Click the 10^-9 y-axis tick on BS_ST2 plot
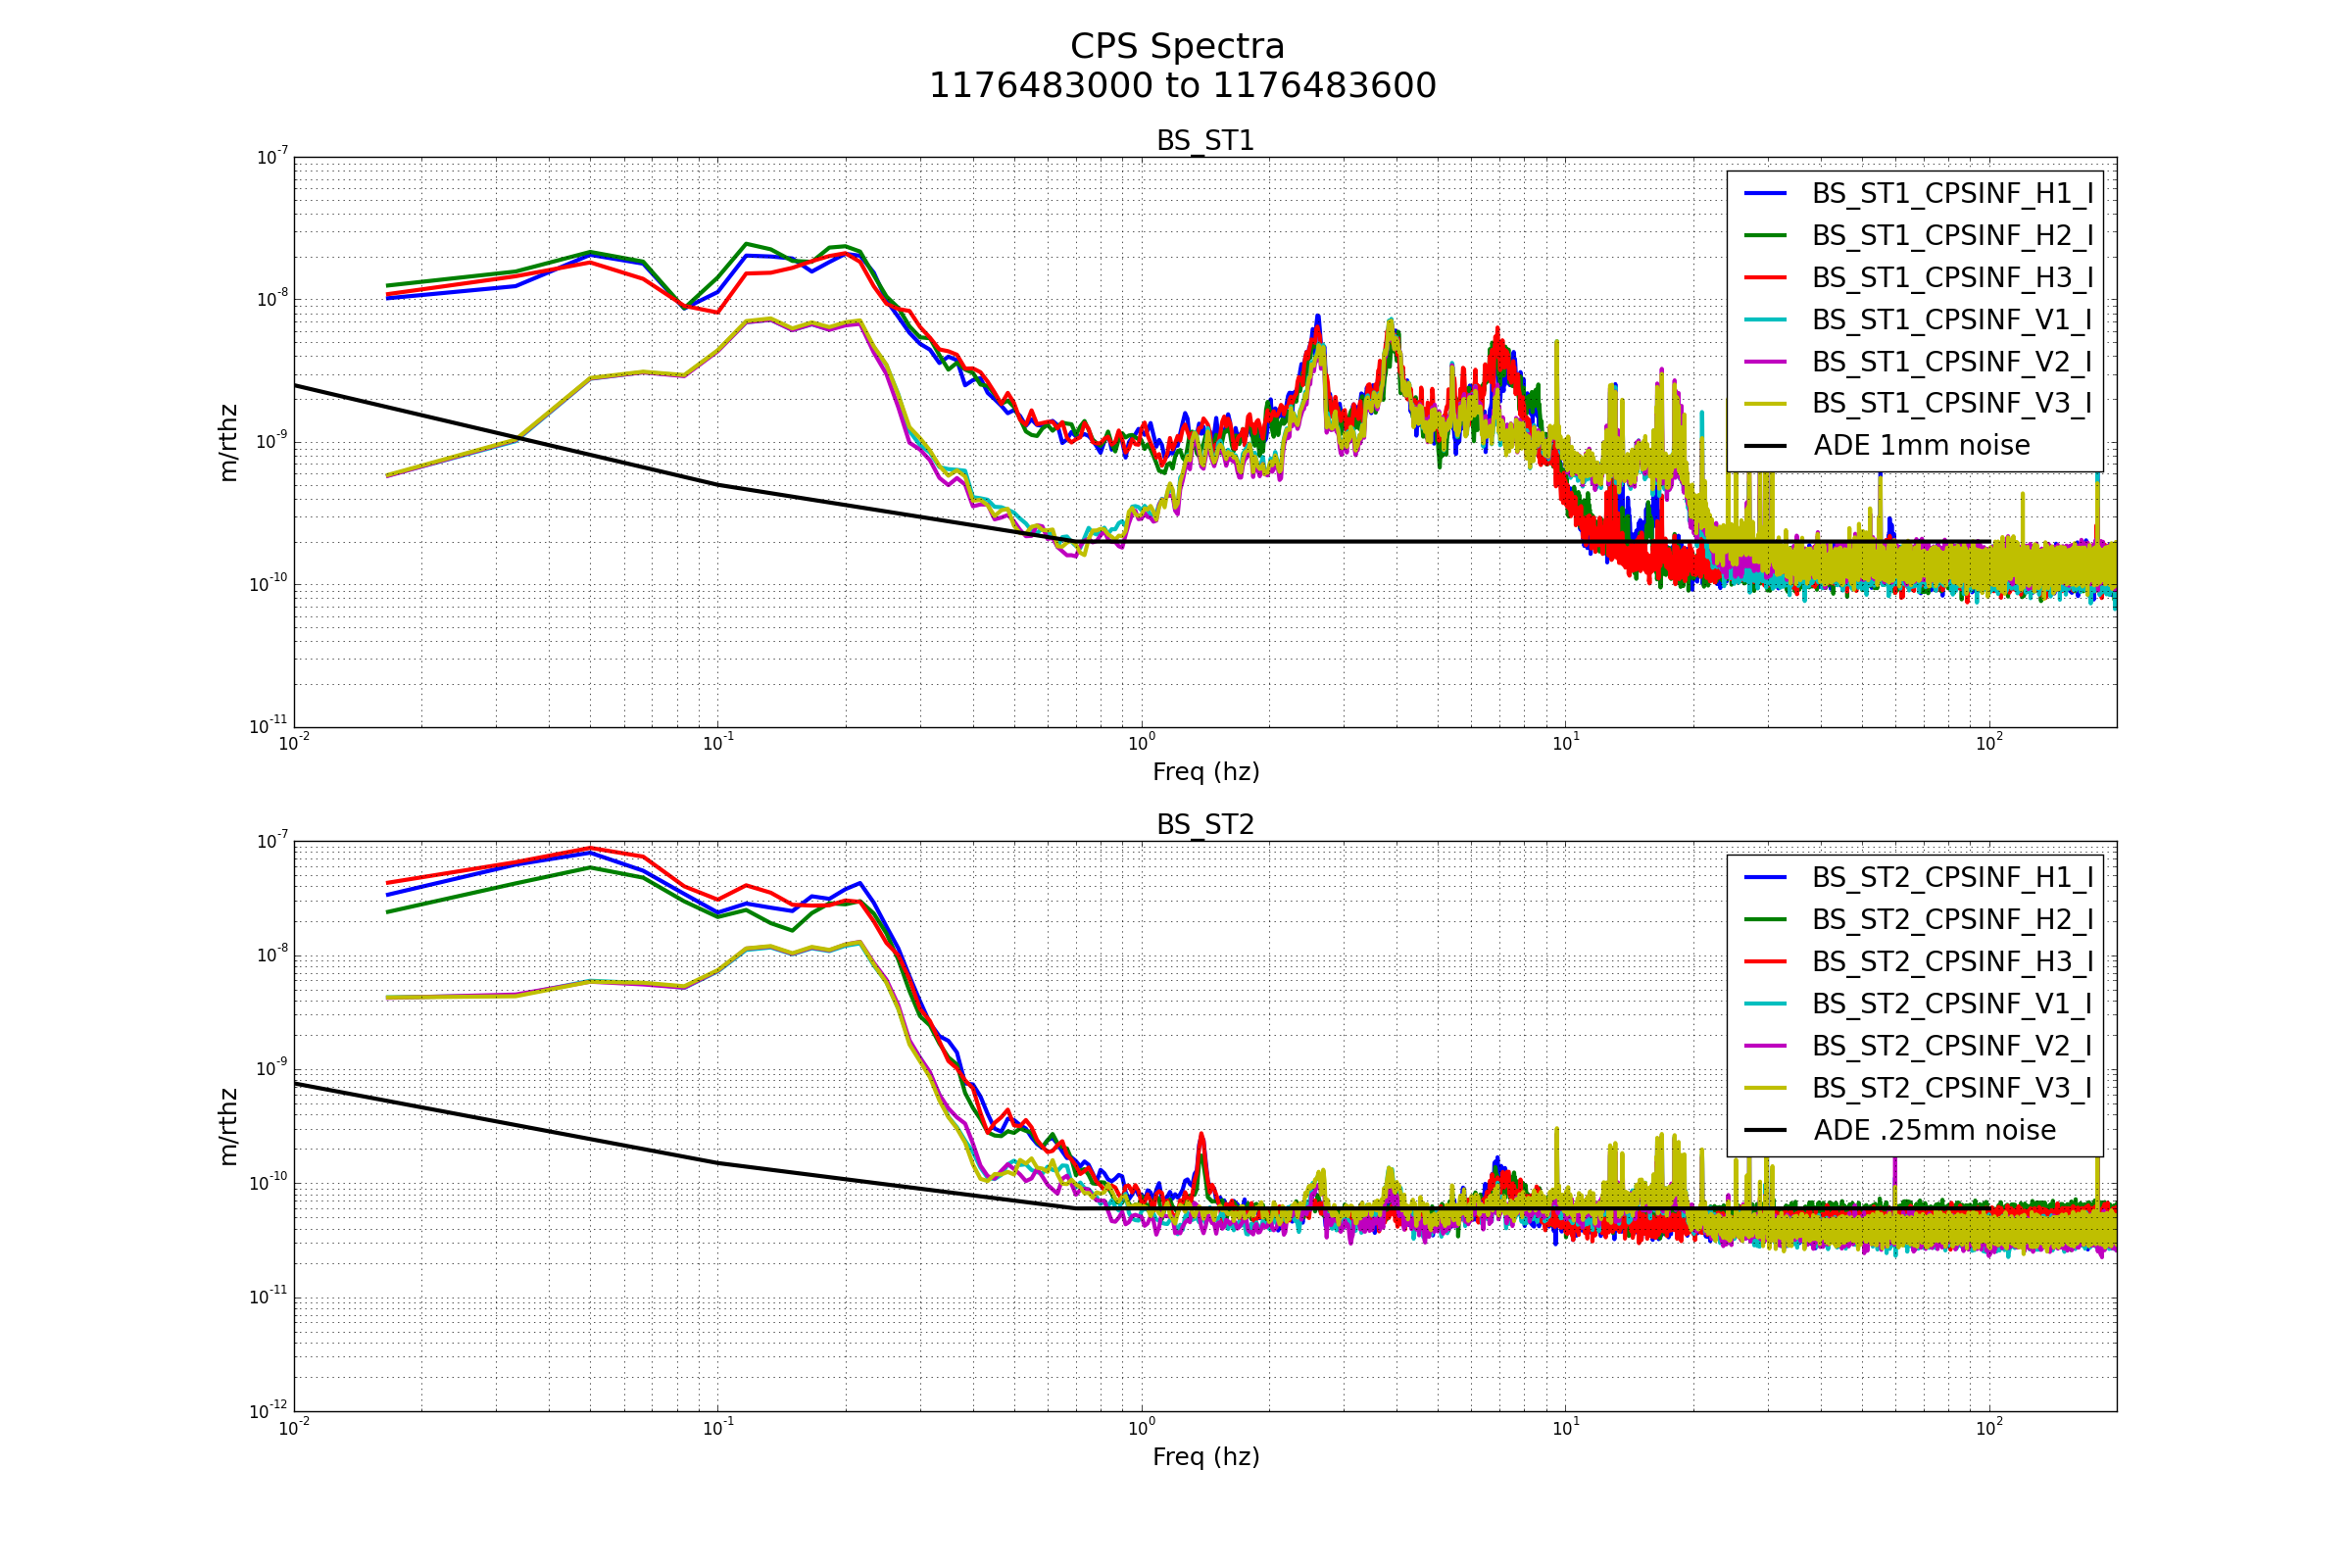Viewport: 2352px width, 1568px height. click(x=272, y=1069)
